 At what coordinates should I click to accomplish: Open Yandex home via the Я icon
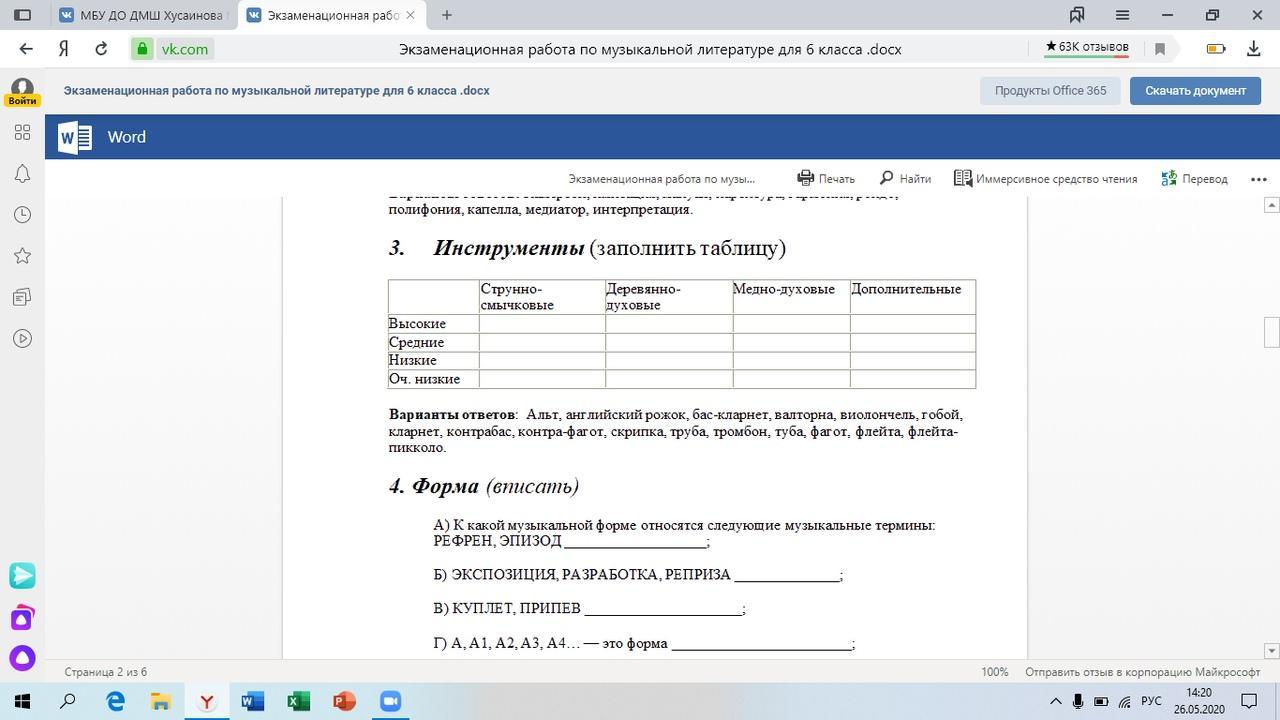coord(63,49)
